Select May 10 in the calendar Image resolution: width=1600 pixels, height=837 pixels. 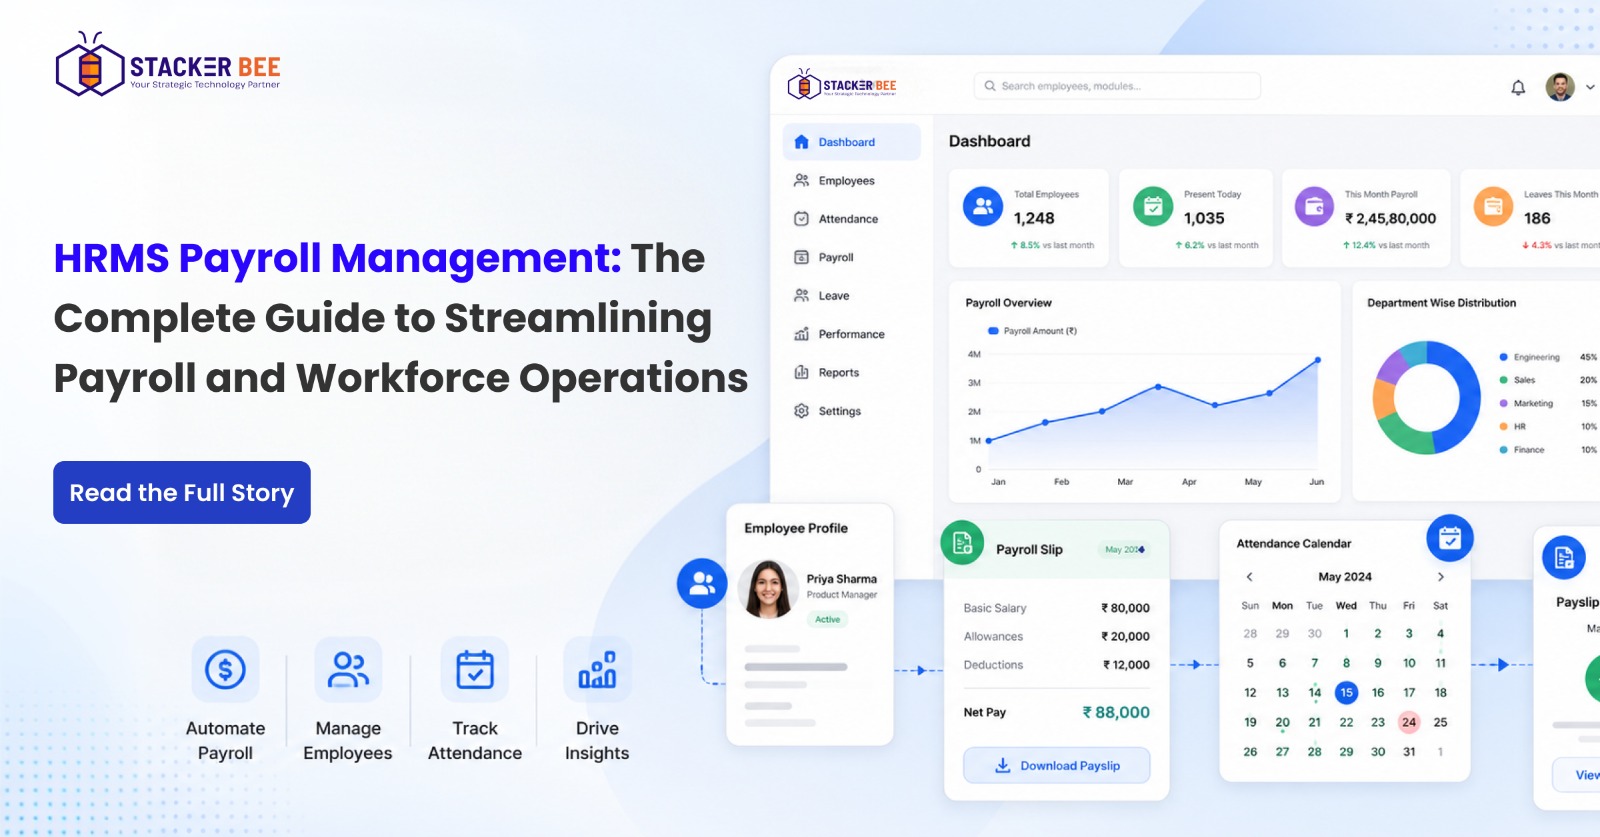[1409, 663]
